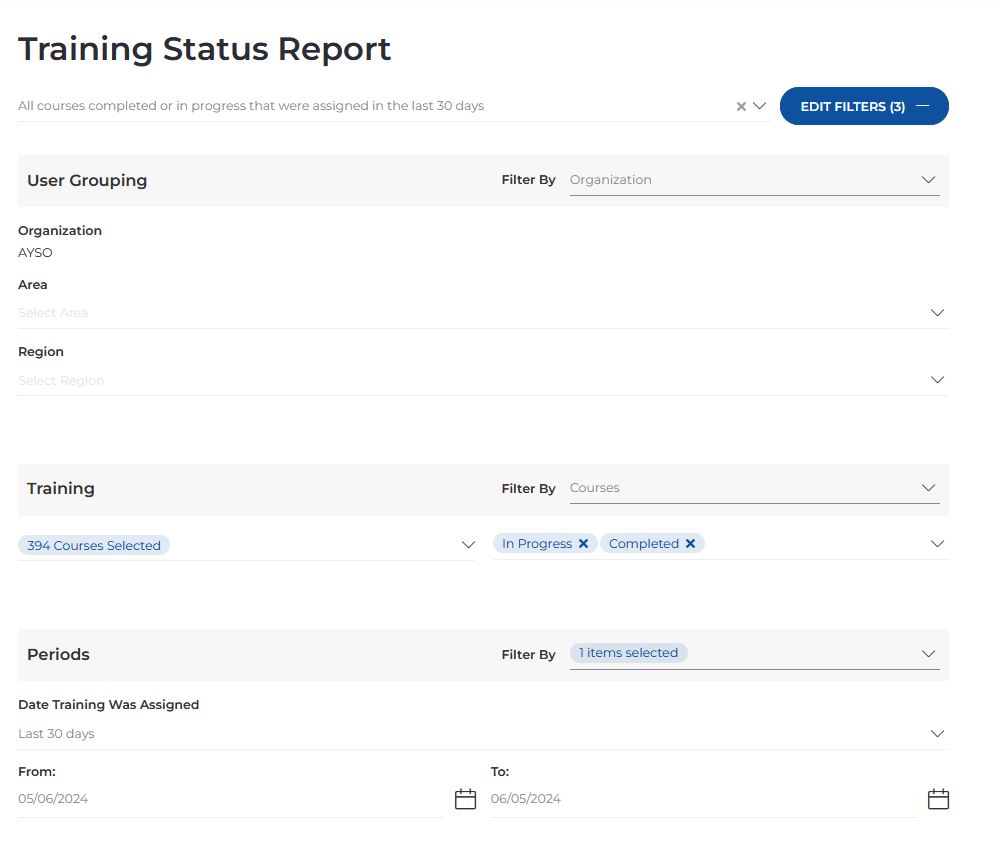
Task: Expand the 394 Courses Selected chevron
Action: pyautogui.click(x=468, y=545)
